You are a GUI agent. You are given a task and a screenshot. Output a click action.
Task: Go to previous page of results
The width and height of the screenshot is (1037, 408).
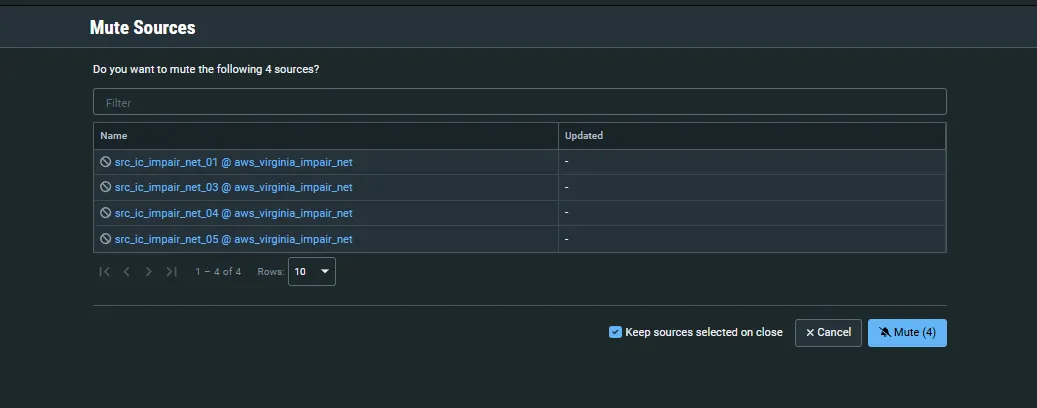[x=126, y=272]
